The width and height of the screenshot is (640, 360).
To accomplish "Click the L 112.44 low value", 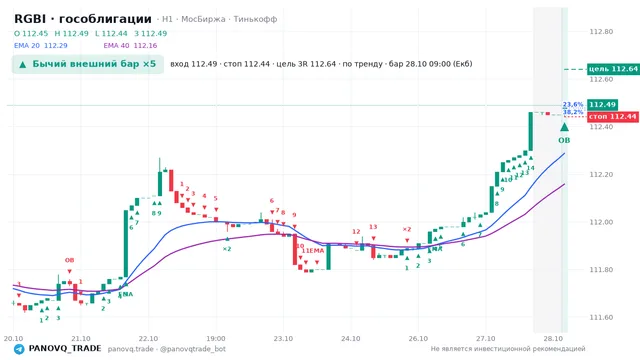I will point(111,33).
